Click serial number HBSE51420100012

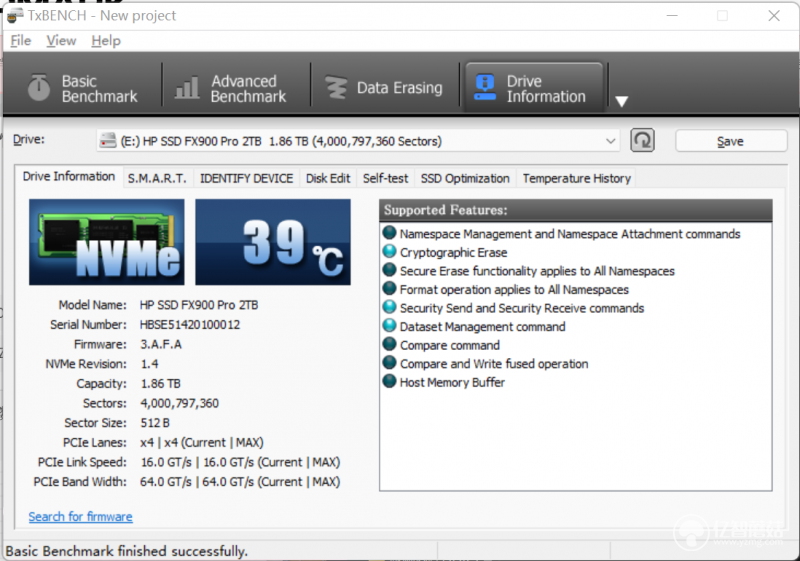[190, 325]
